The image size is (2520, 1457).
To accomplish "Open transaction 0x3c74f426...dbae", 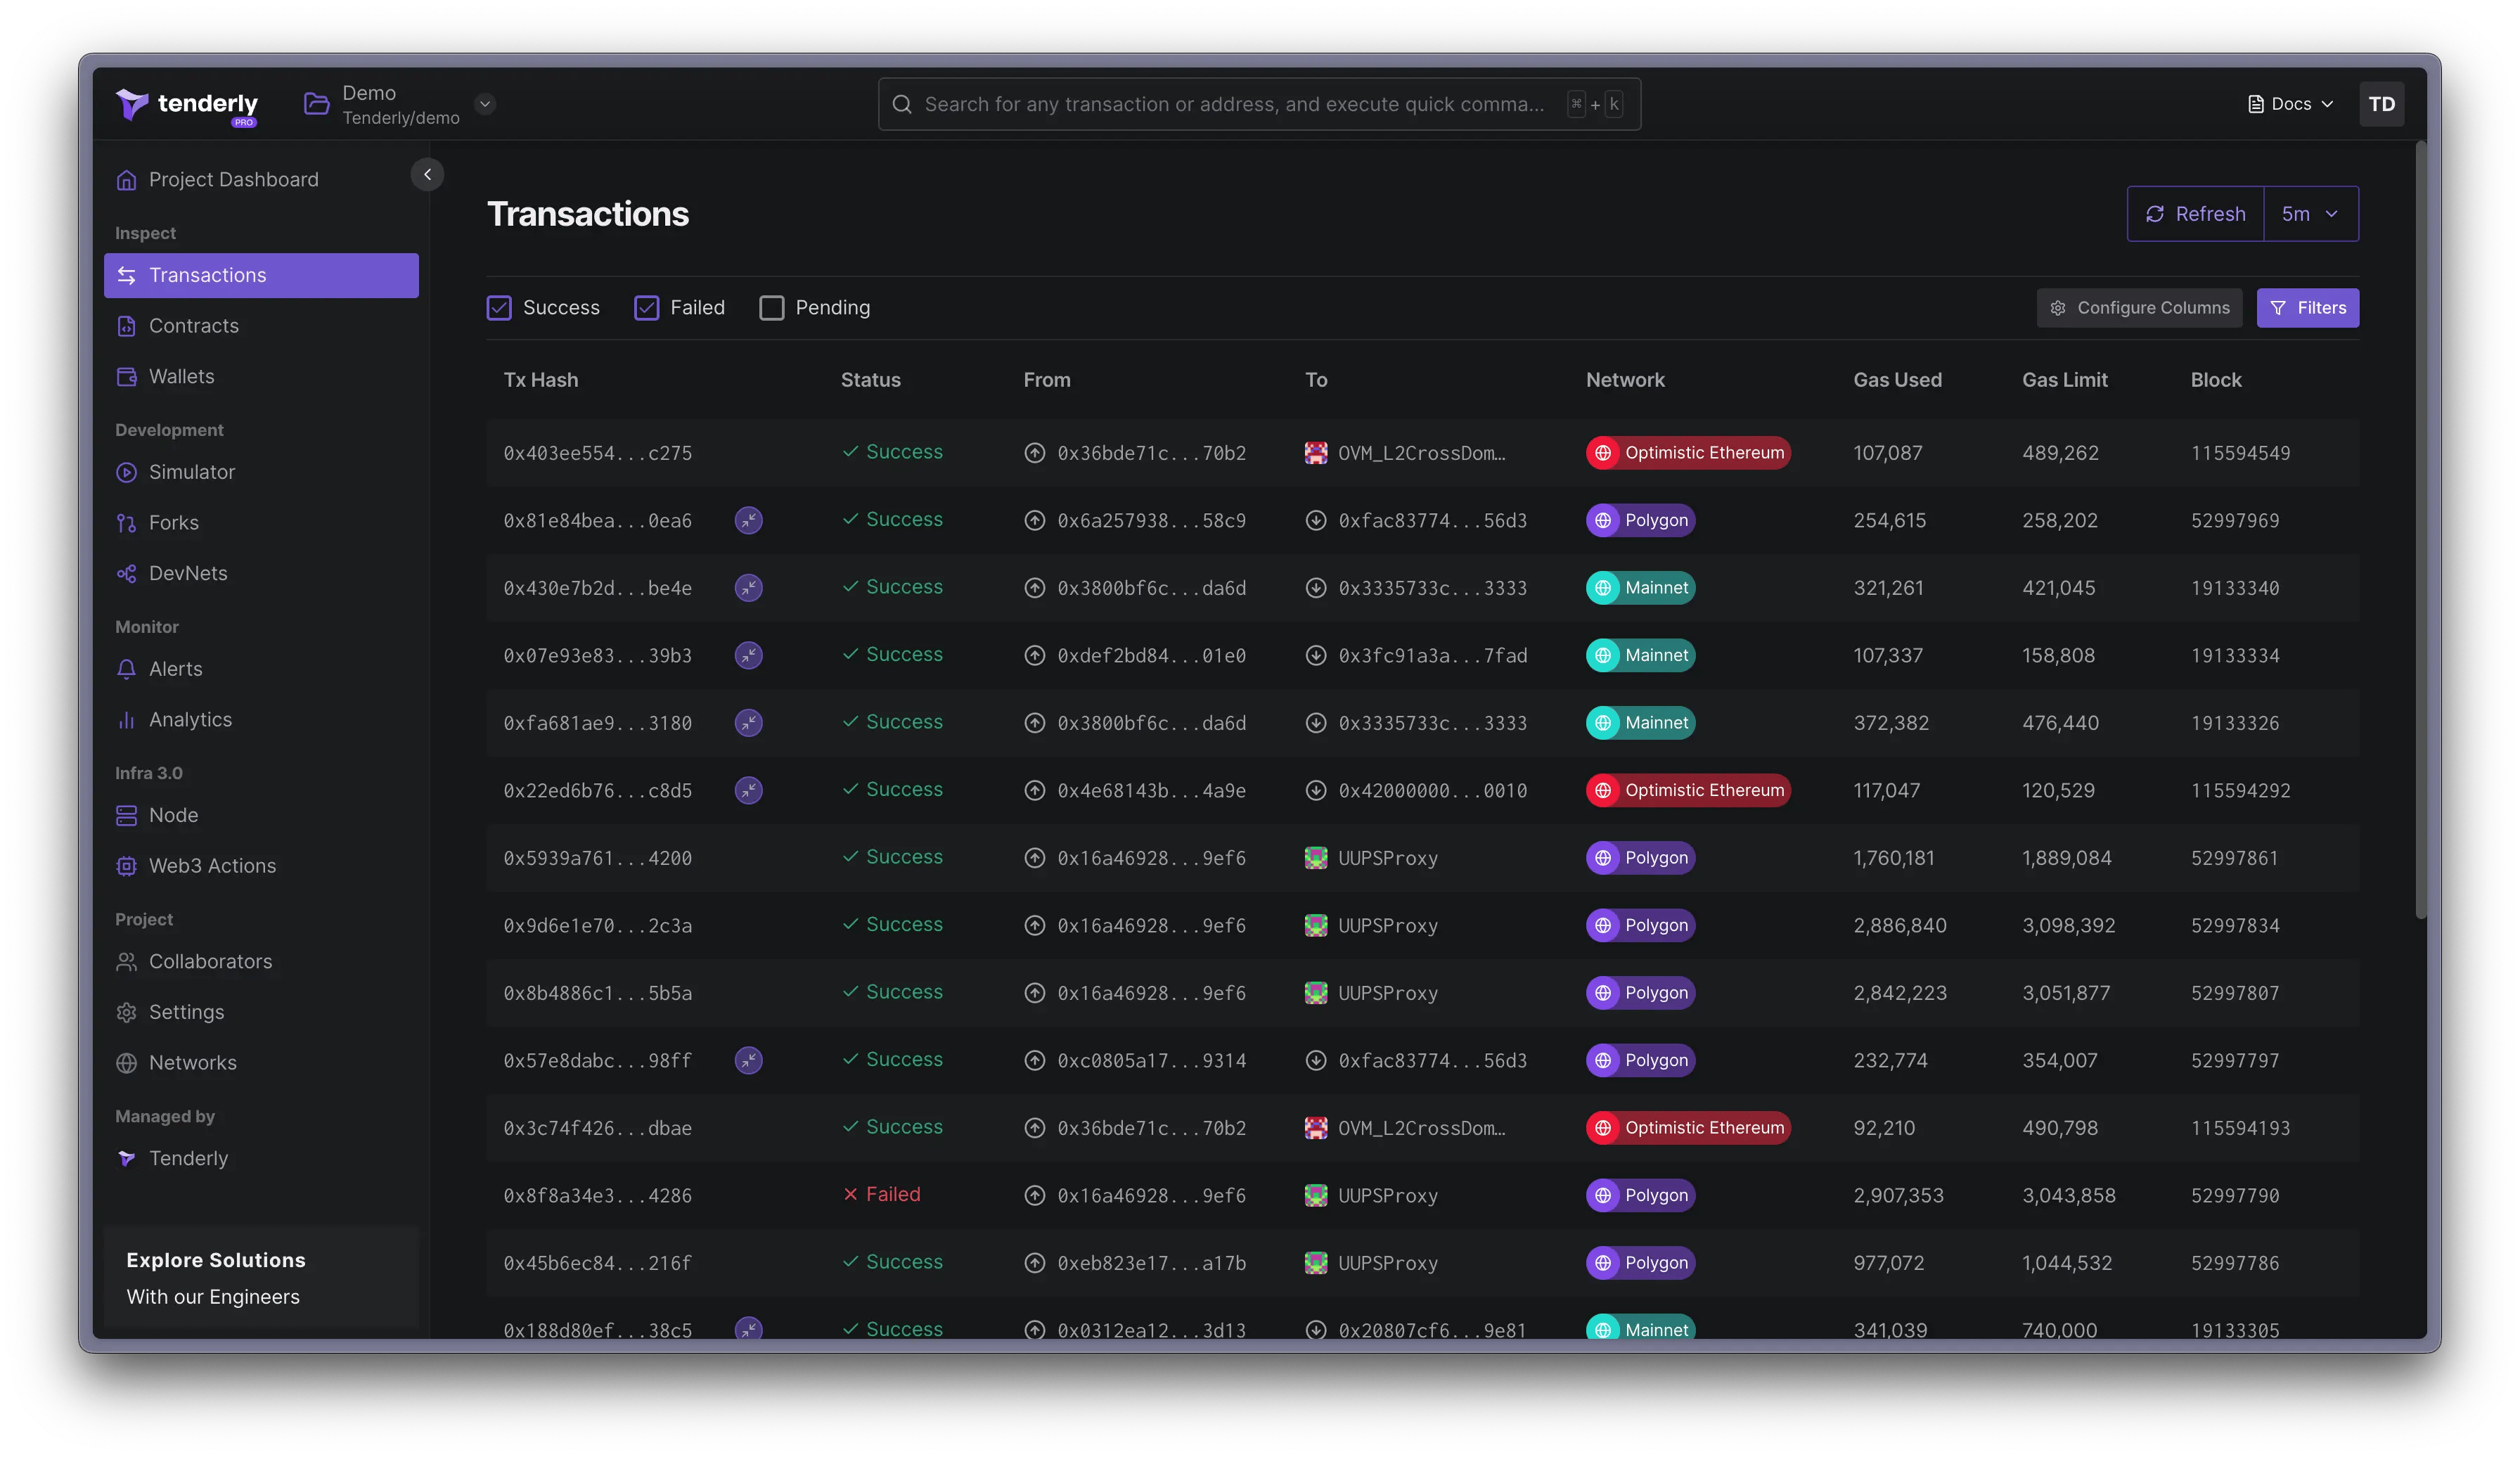I will [x=597, y=1128].
